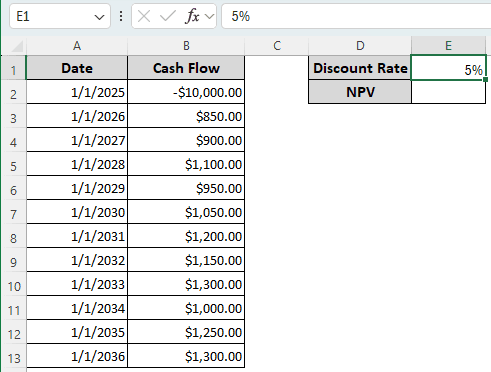Select the cash flow cell $1,050.00

pos(186,212)
